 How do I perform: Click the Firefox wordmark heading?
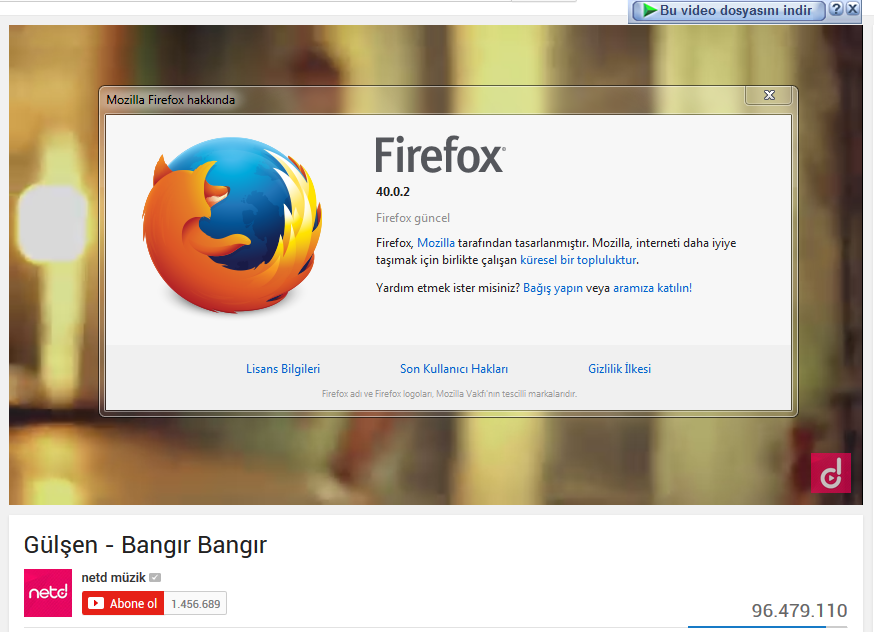click(x=440, y=155)
